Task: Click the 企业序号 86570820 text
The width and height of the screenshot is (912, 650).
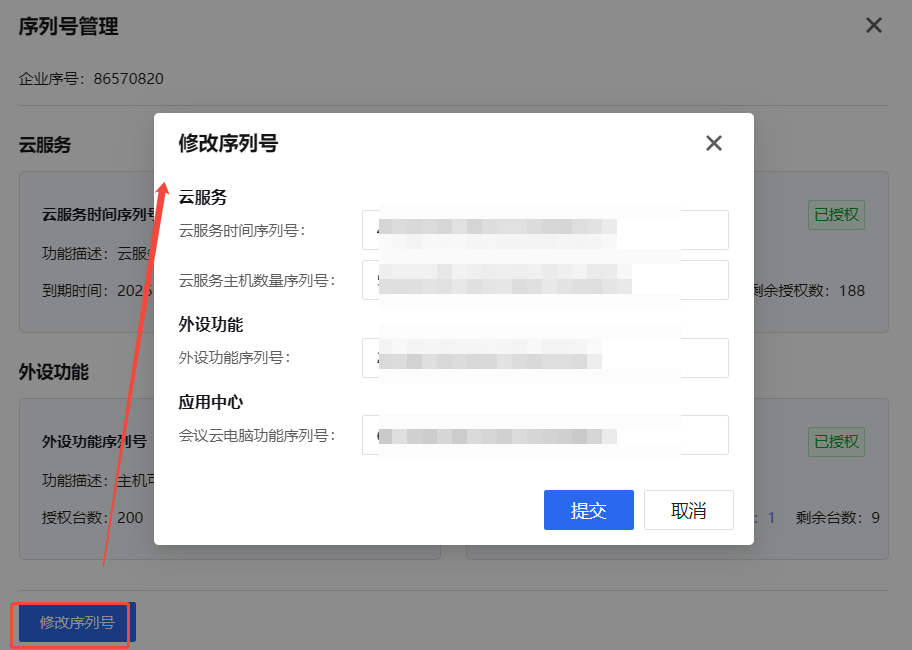Action: (91, 79)
